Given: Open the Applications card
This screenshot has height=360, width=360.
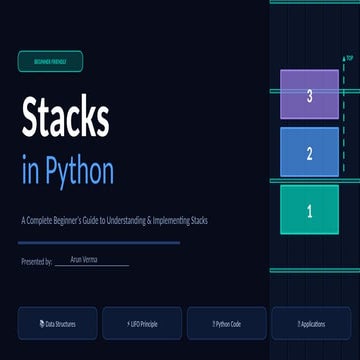Looking at the screenshot, I should click(x=311, y=323).
